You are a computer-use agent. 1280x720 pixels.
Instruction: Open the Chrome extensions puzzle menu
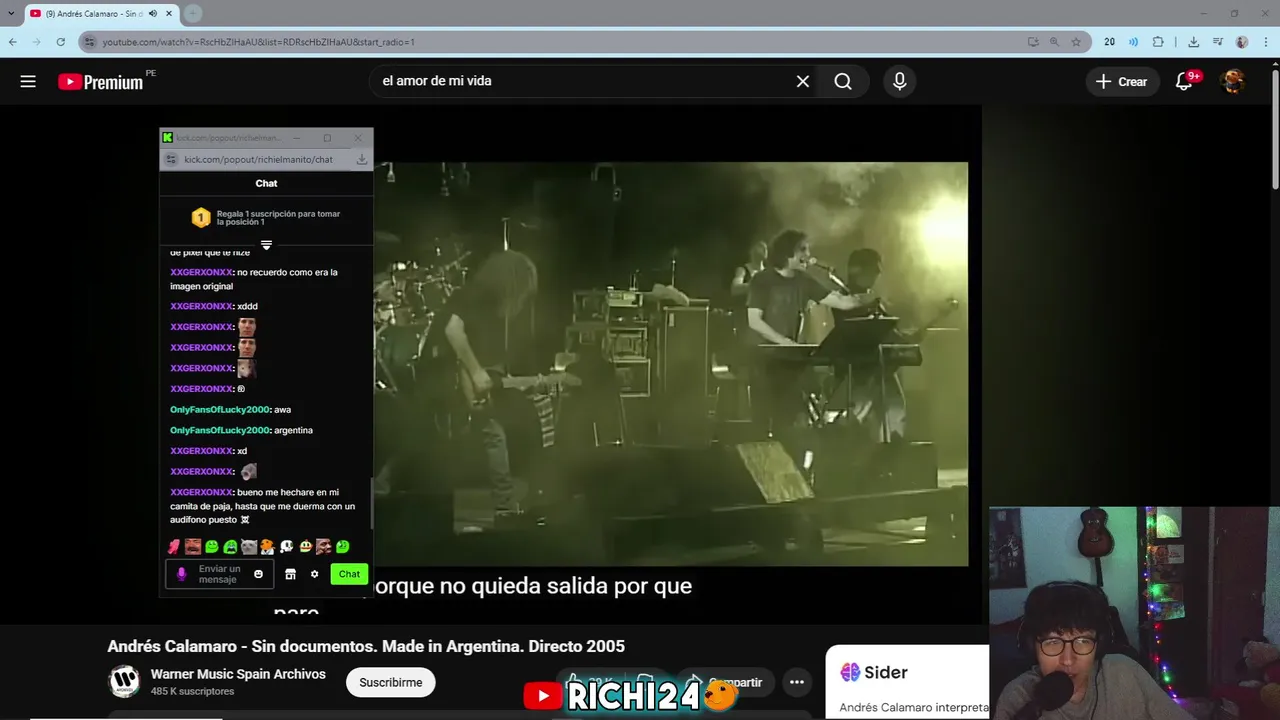tap(1158, 42)
